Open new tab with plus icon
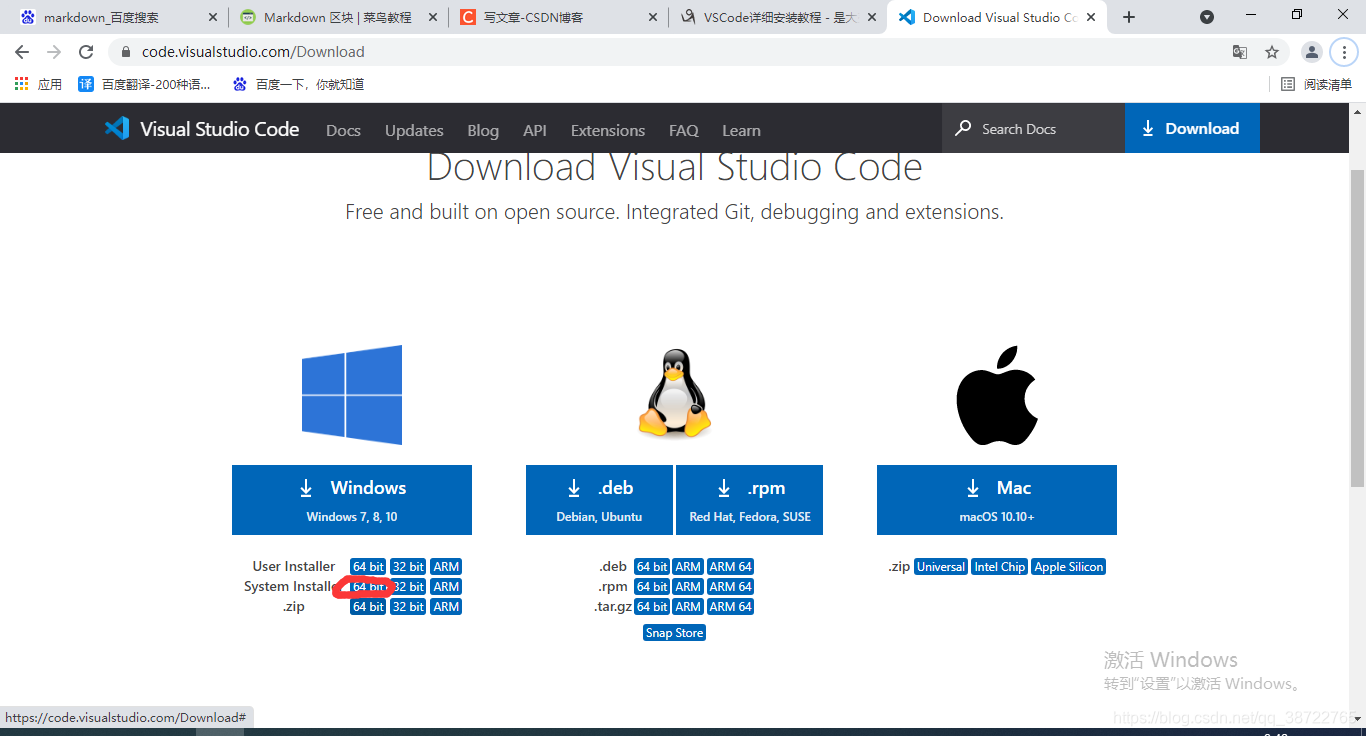Viewport: 1366px width, 736px height. 1129,17
